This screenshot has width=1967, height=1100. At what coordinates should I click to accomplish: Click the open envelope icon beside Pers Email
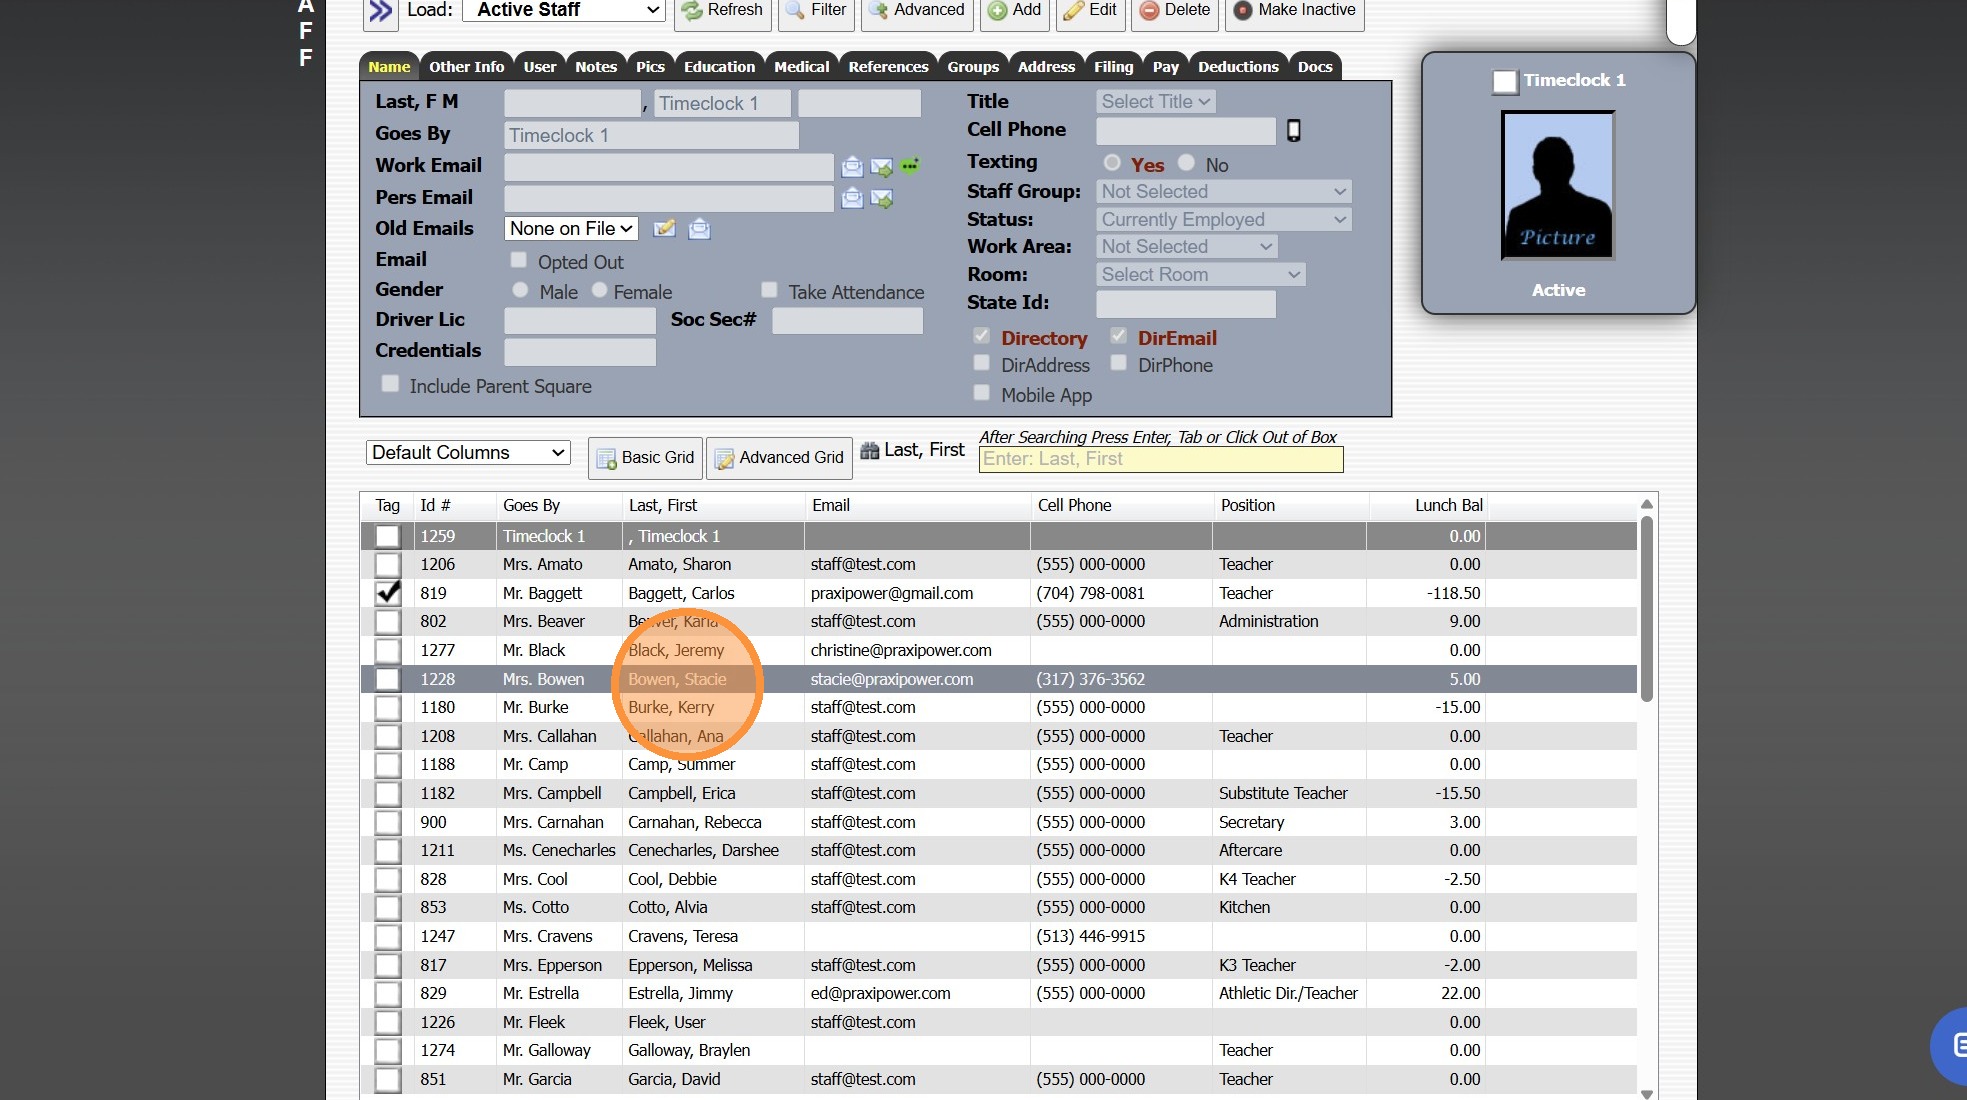pyautogui.click(x=852, y=198)
